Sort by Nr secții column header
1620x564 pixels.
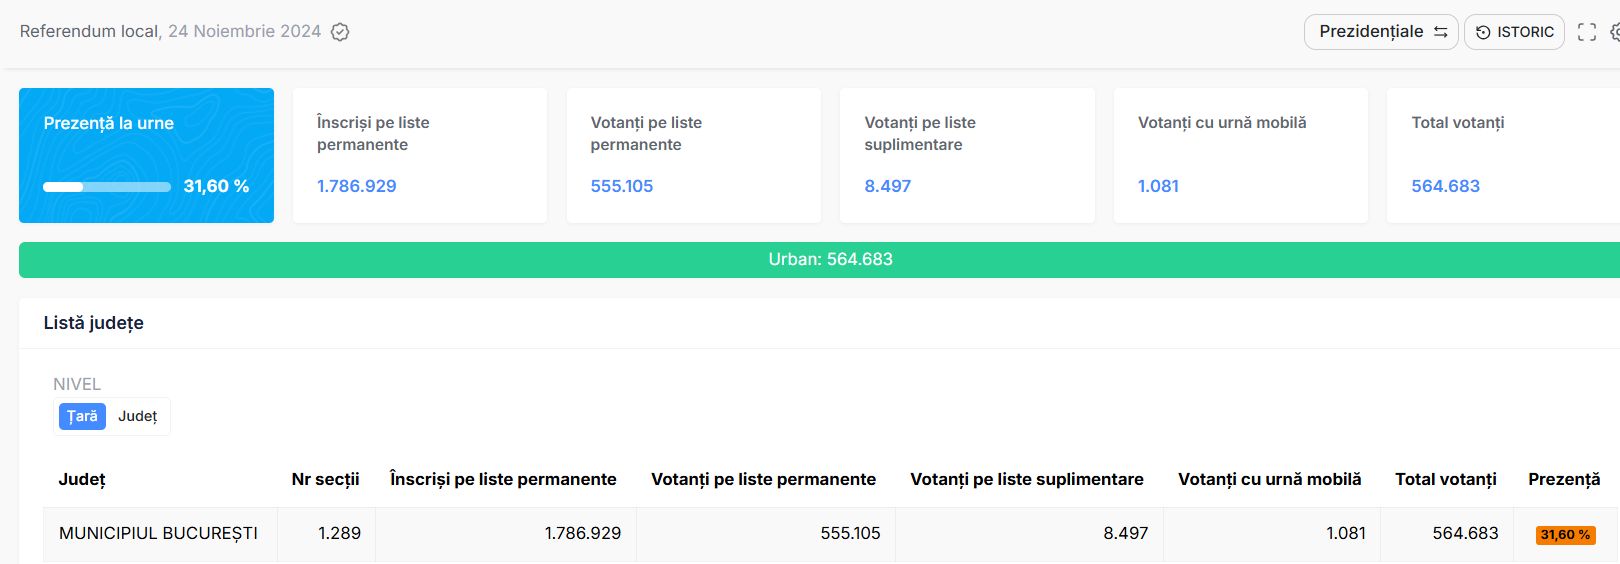point(325,479)
